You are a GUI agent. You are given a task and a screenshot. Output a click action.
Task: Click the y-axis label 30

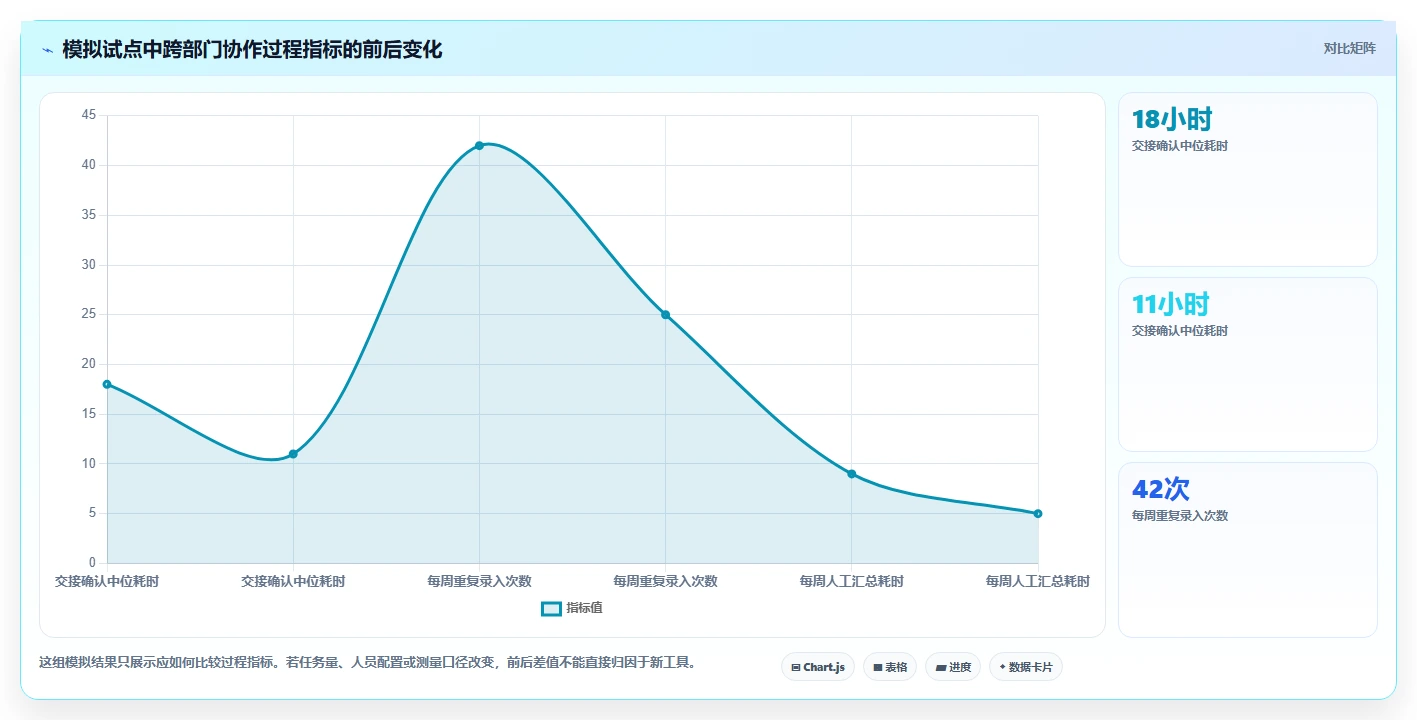[x=89, y=265]
